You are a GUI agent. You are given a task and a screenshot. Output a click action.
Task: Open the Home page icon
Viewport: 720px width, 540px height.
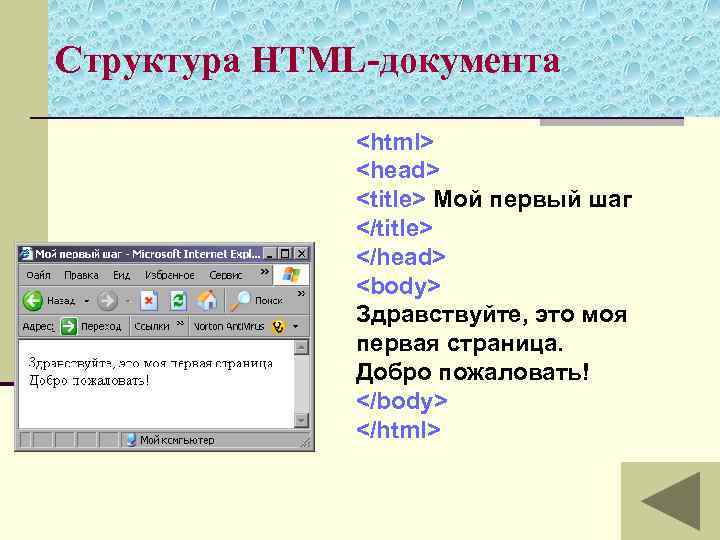(x=207, y=301)
